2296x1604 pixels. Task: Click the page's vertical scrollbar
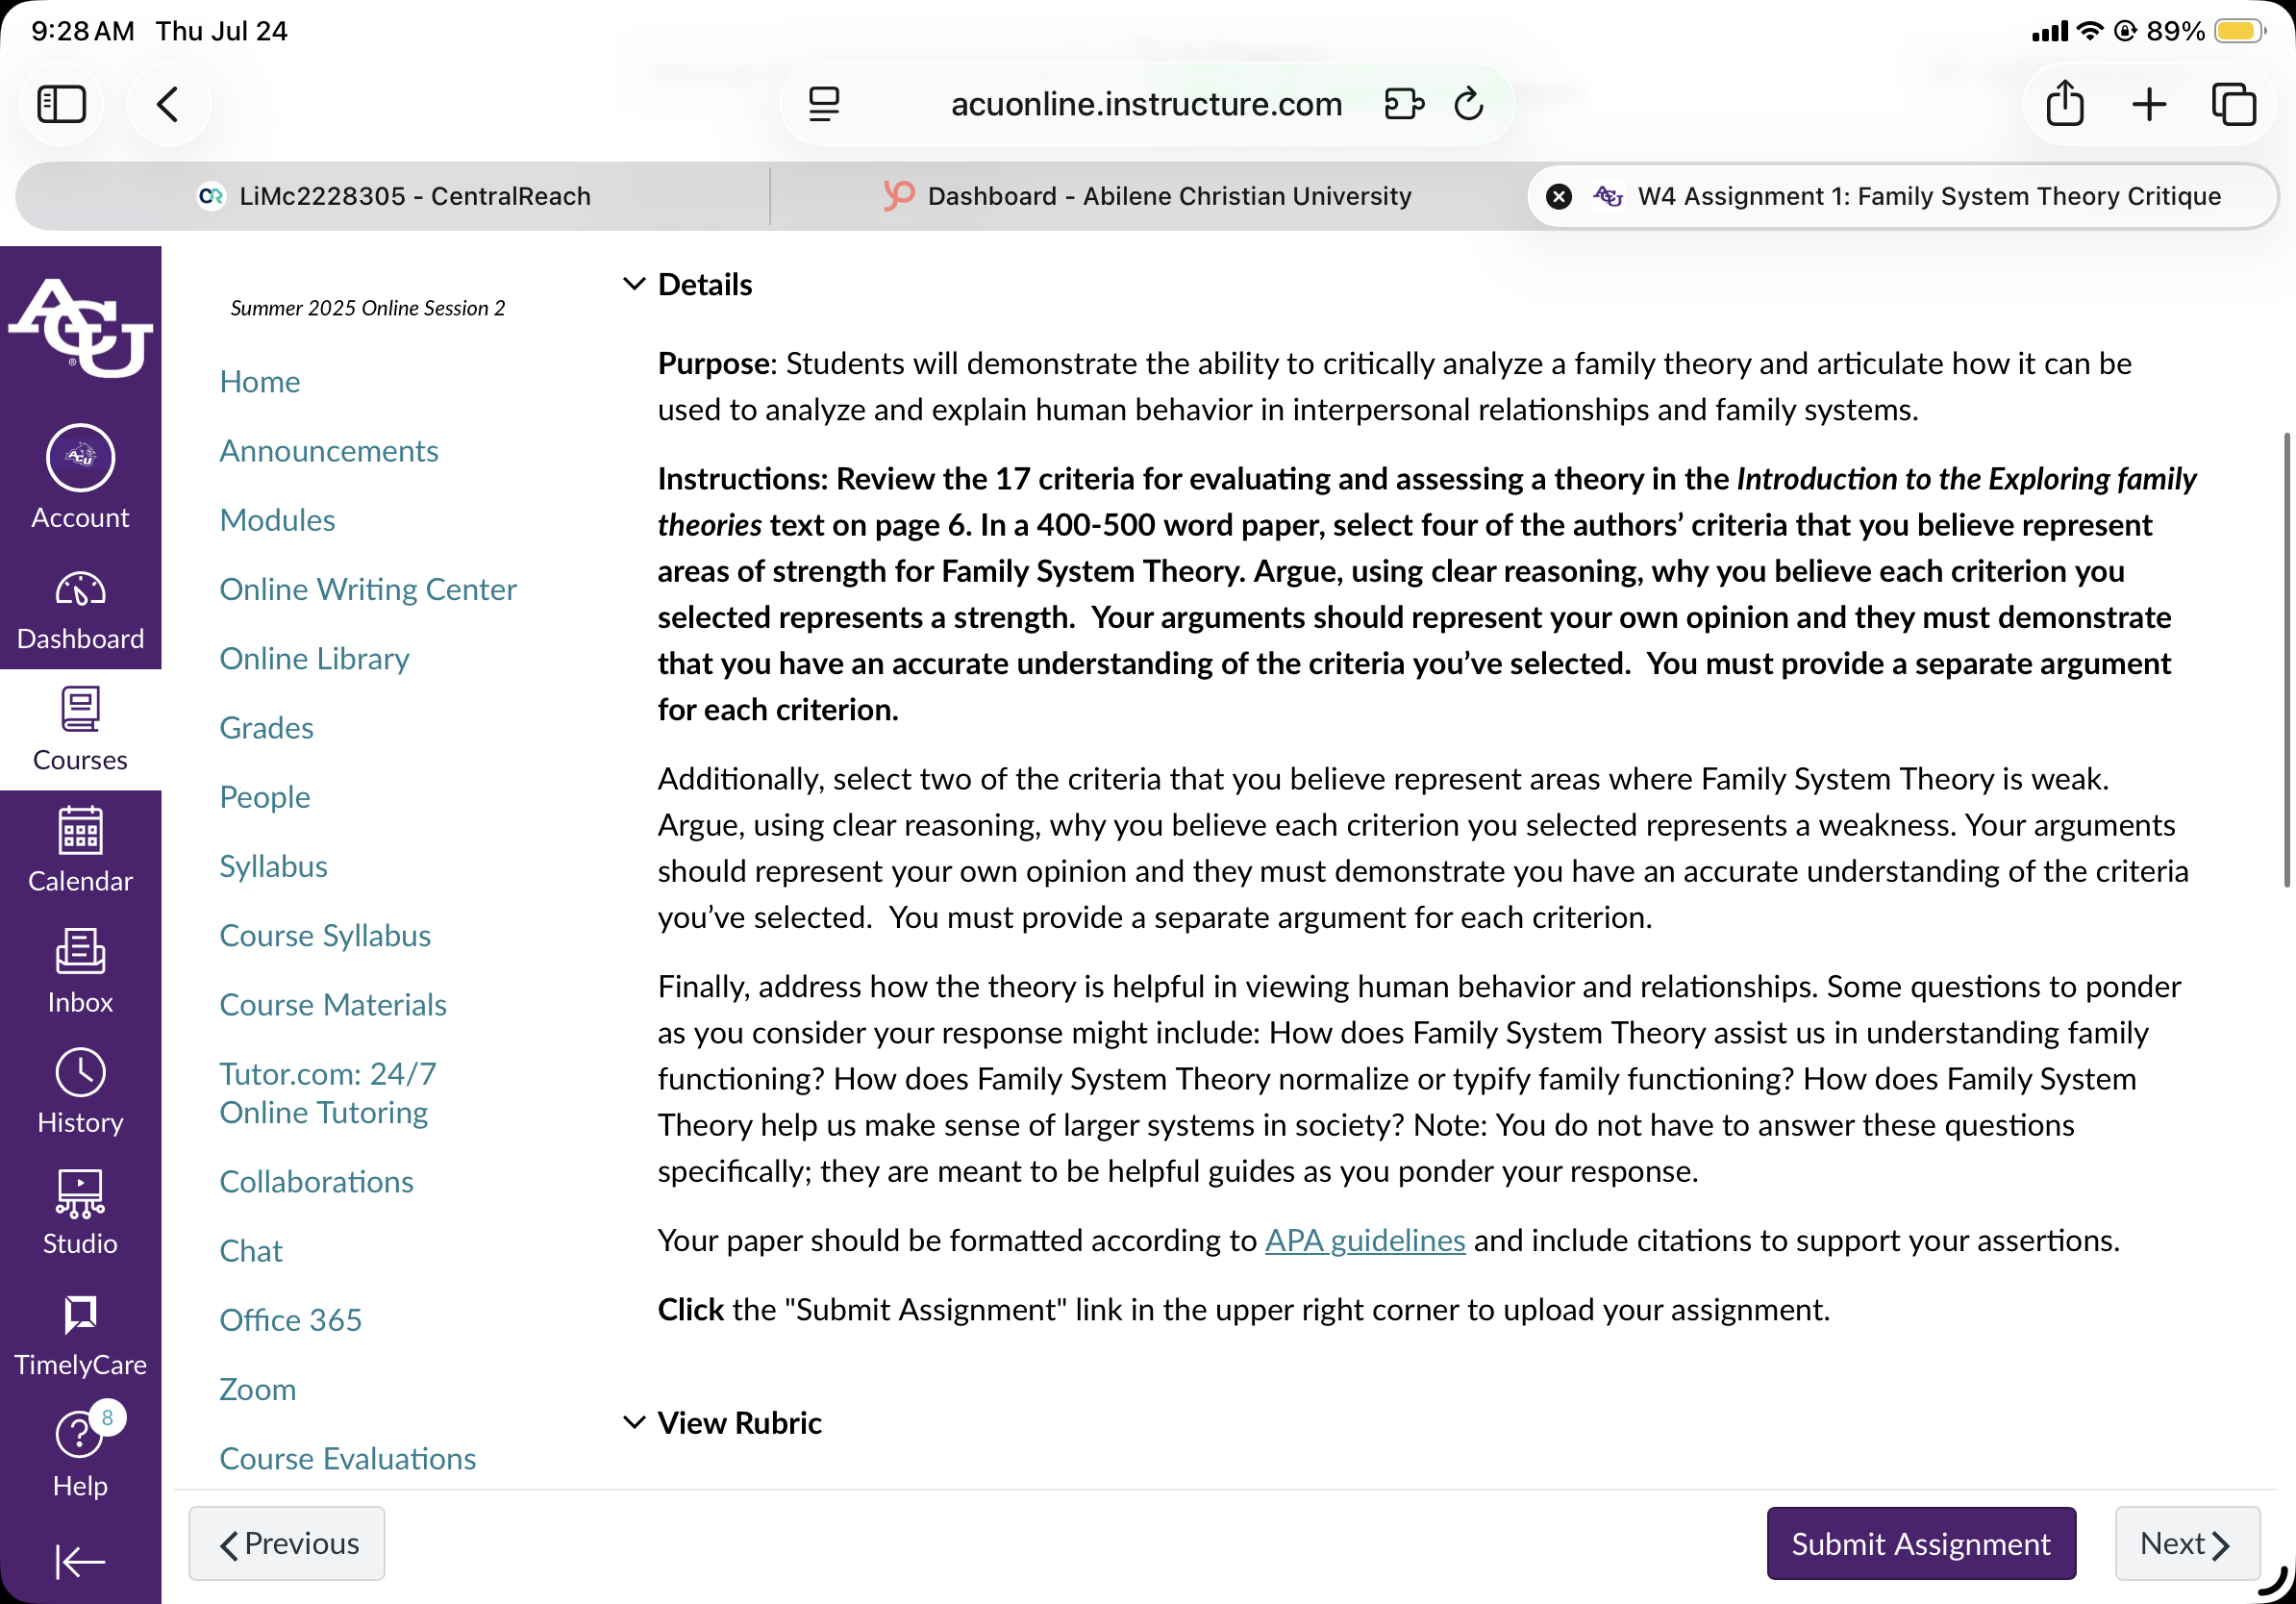[x=2286, y=660]
